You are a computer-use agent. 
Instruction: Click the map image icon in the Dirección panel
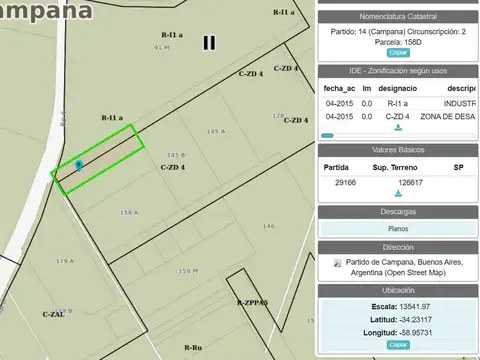(338, 263)
